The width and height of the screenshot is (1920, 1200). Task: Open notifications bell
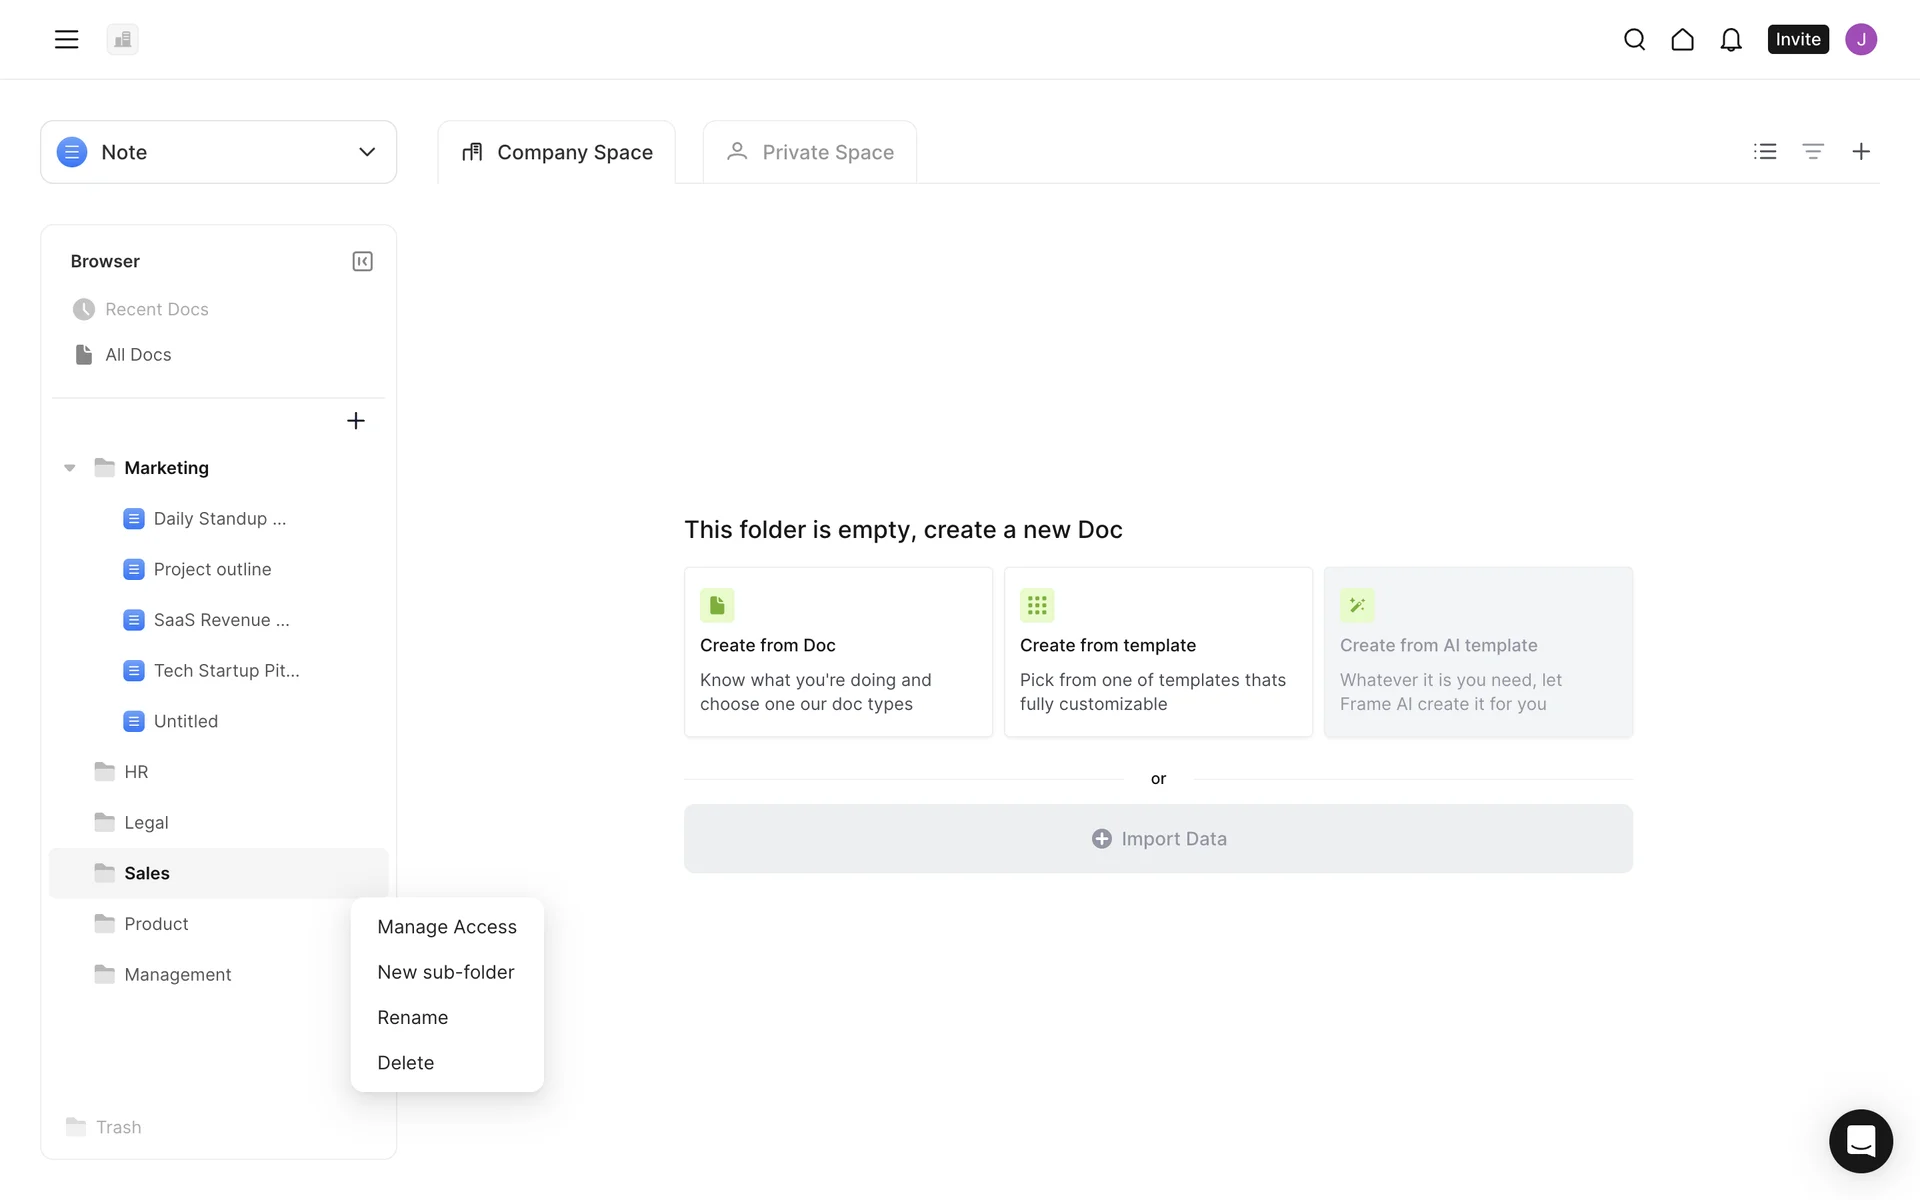[1730, 39]
